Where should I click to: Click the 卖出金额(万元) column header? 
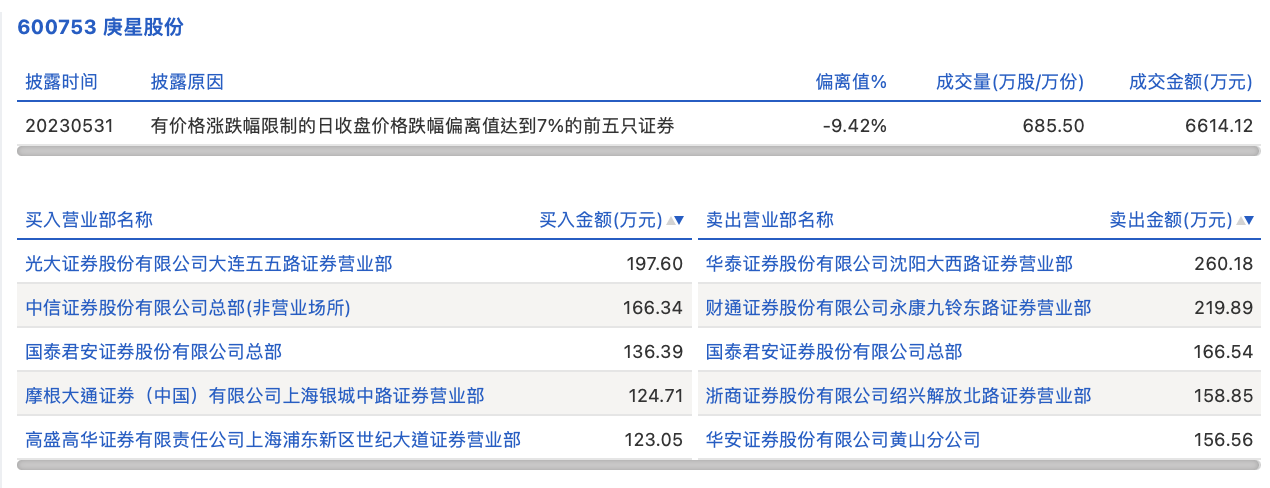click(1170, 221)
